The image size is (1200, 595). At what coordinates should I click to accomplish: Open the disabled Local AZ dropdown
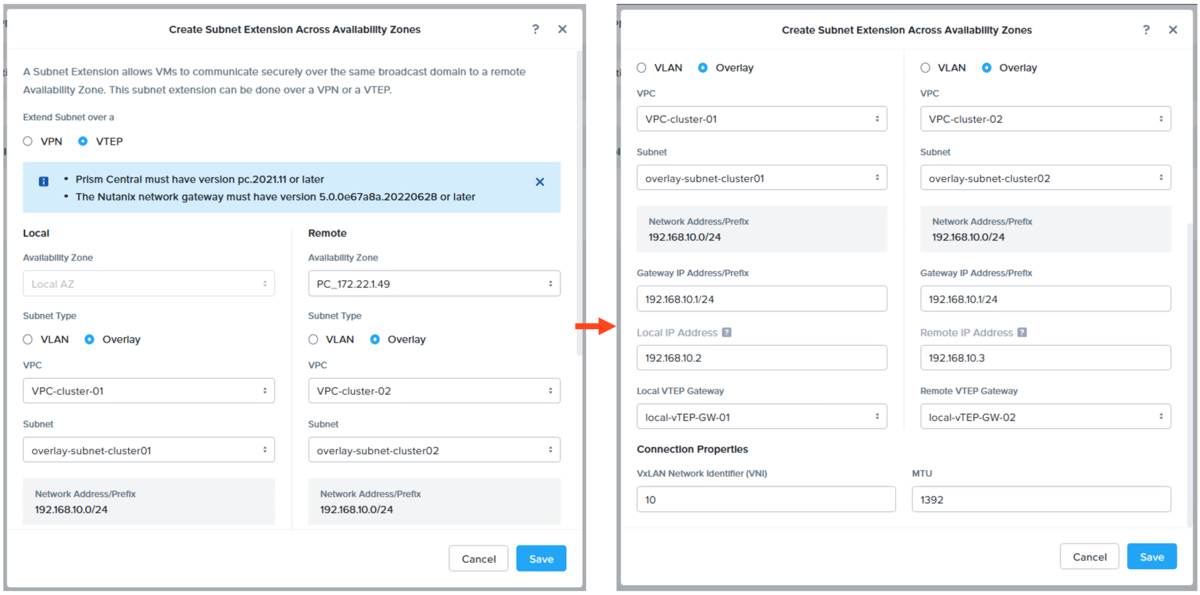tap(149, 284)
